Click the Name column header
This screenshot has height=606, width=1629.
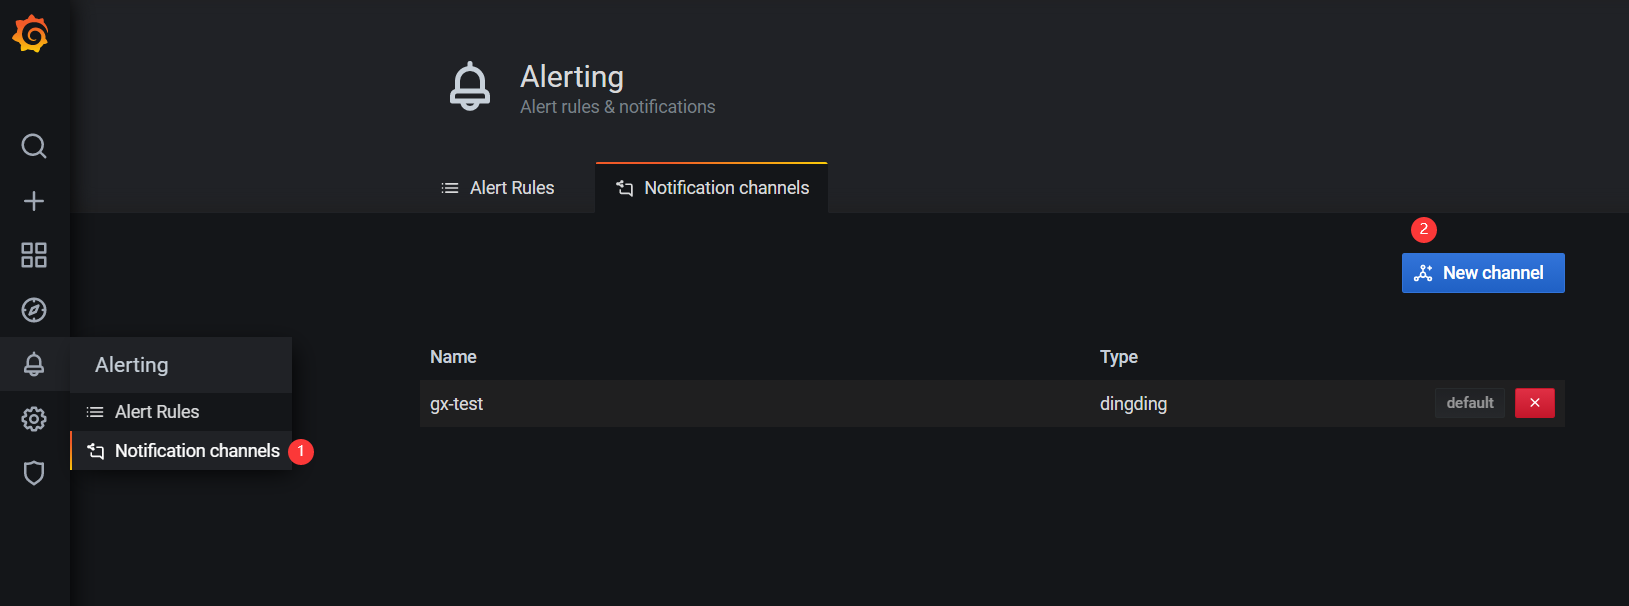tap(453, 357)
